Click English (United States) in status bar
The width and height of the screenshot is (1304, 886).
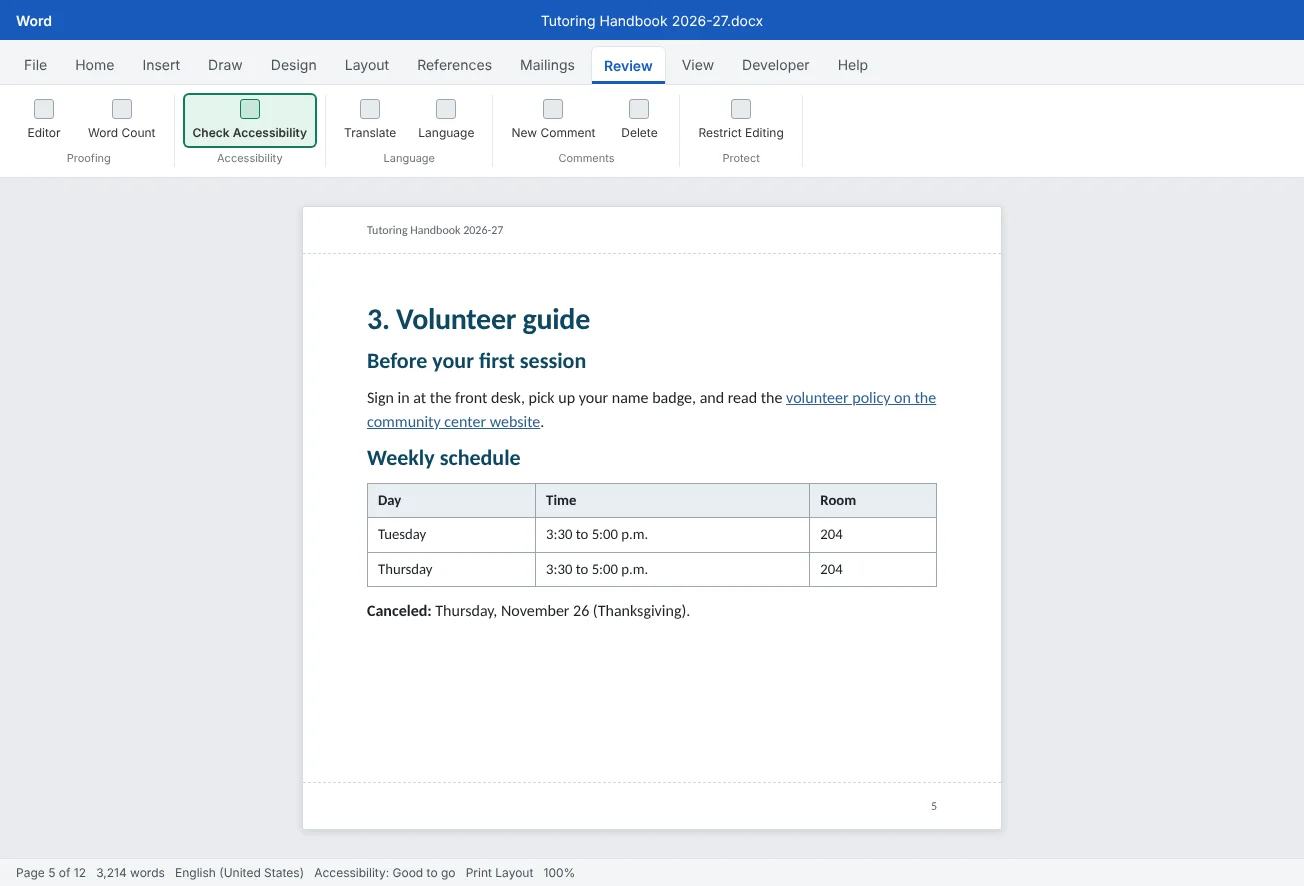239,873
